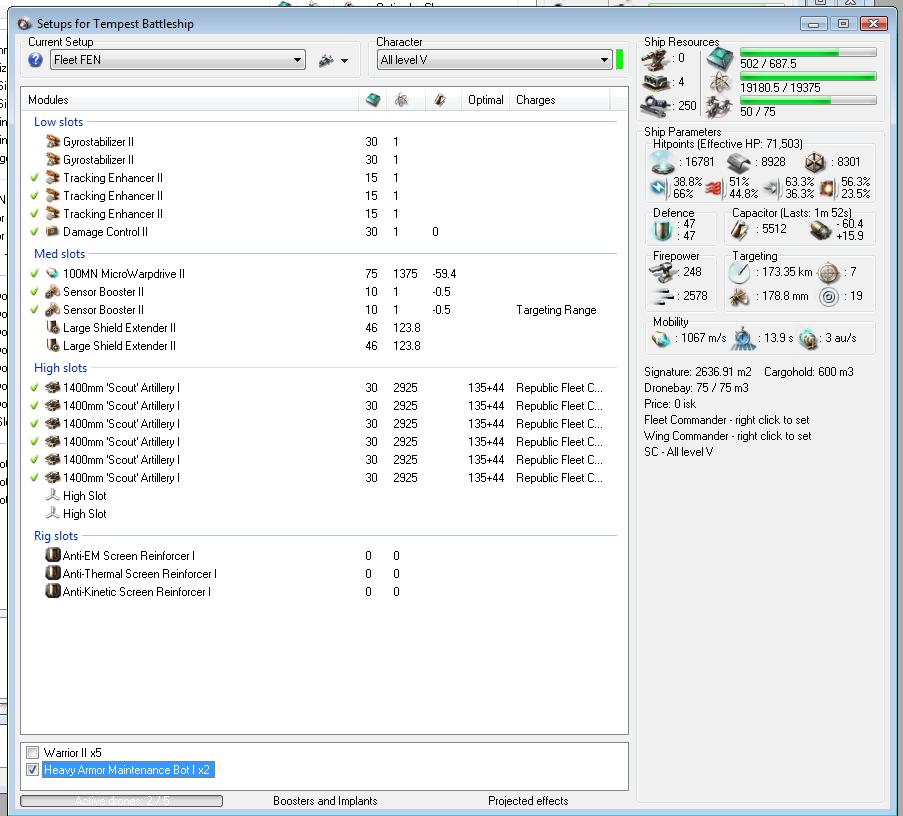Screen dimensions: 903x816
Task: Click first Large Shield Extender II icon
Action: [53, 328]
